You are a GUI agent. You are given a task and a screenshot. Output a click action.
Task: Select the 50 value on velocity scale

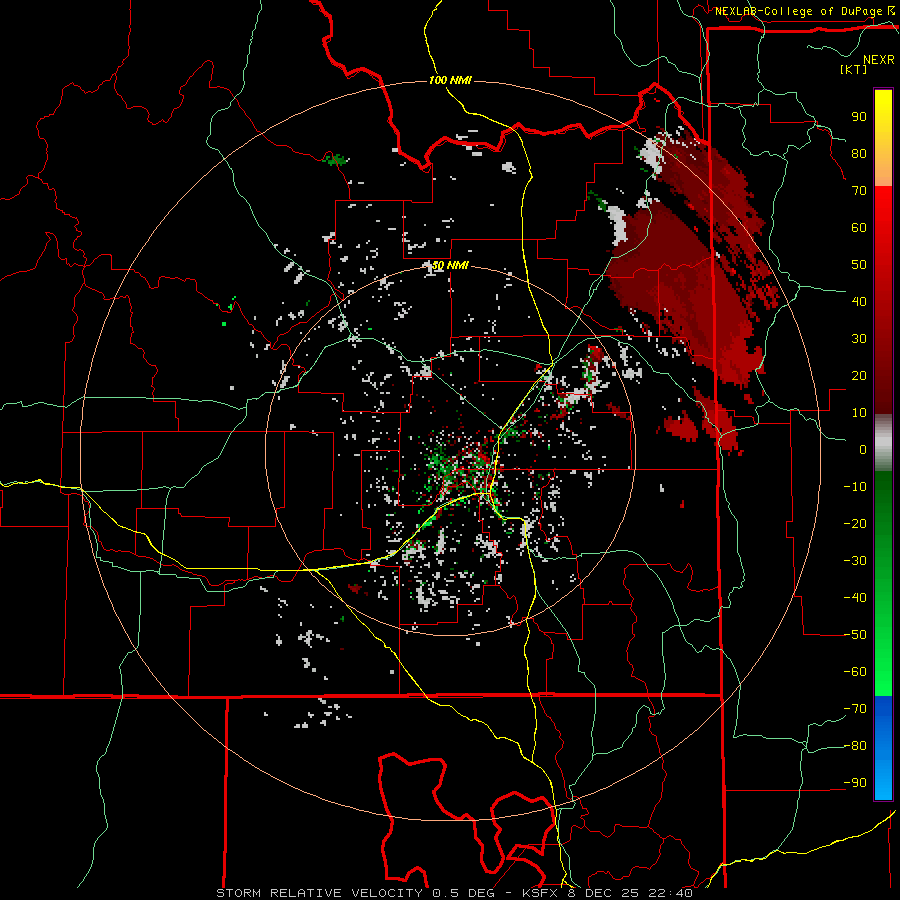pos(859,265)
